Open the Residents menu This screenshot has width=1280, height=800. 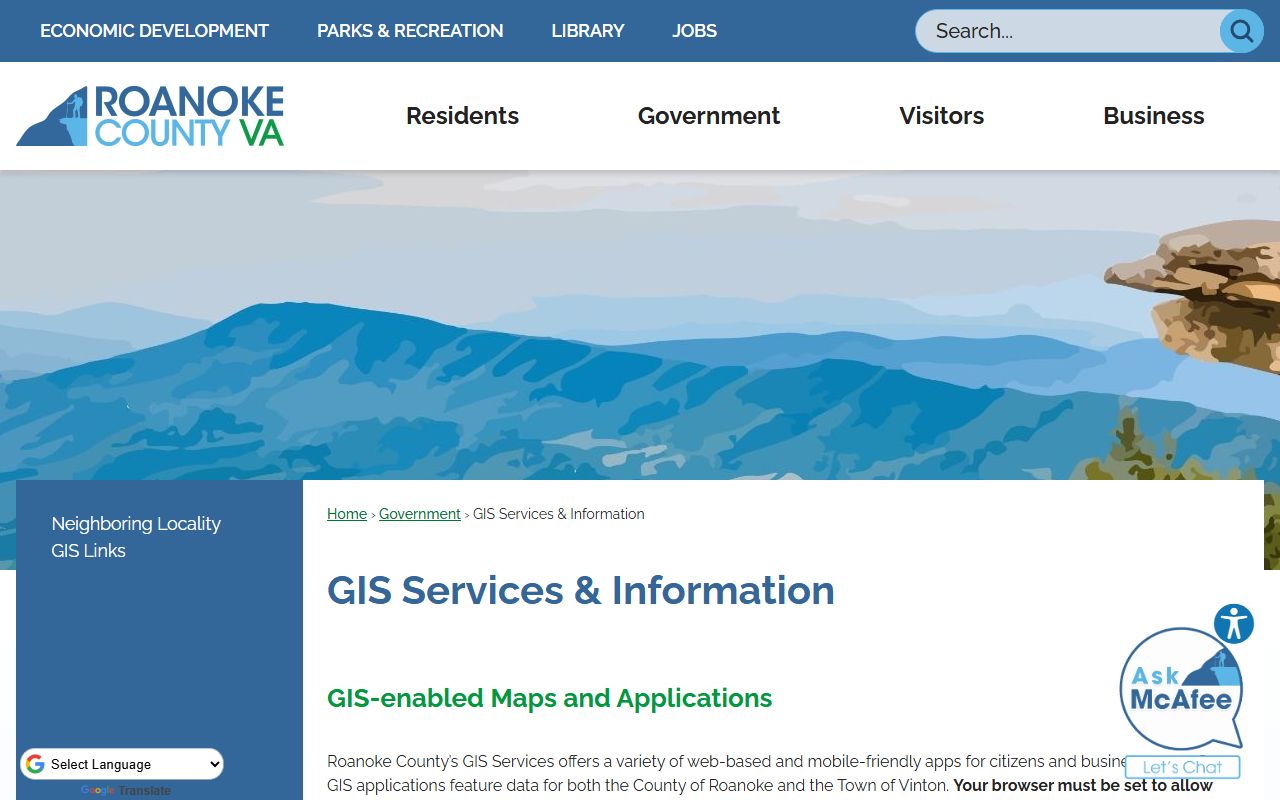point(462,116)
